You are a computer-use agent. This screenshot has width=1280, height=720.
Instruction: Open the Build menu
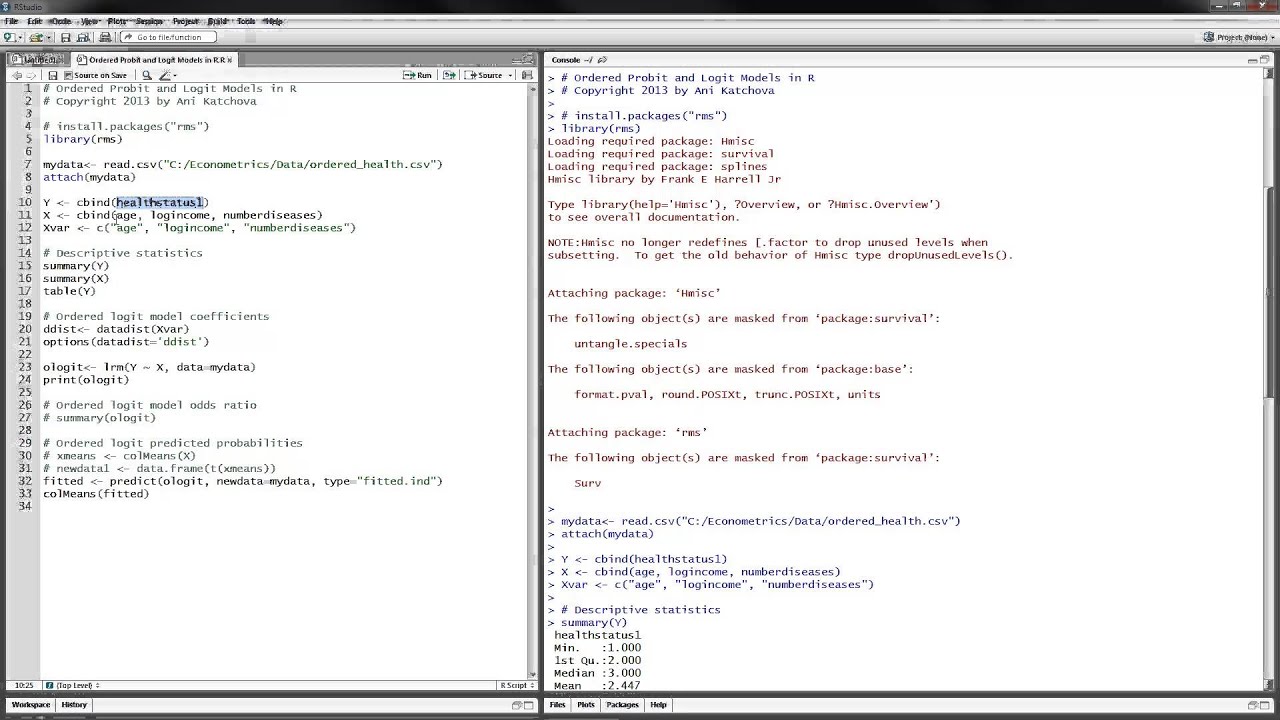click(x=217, y=21)
